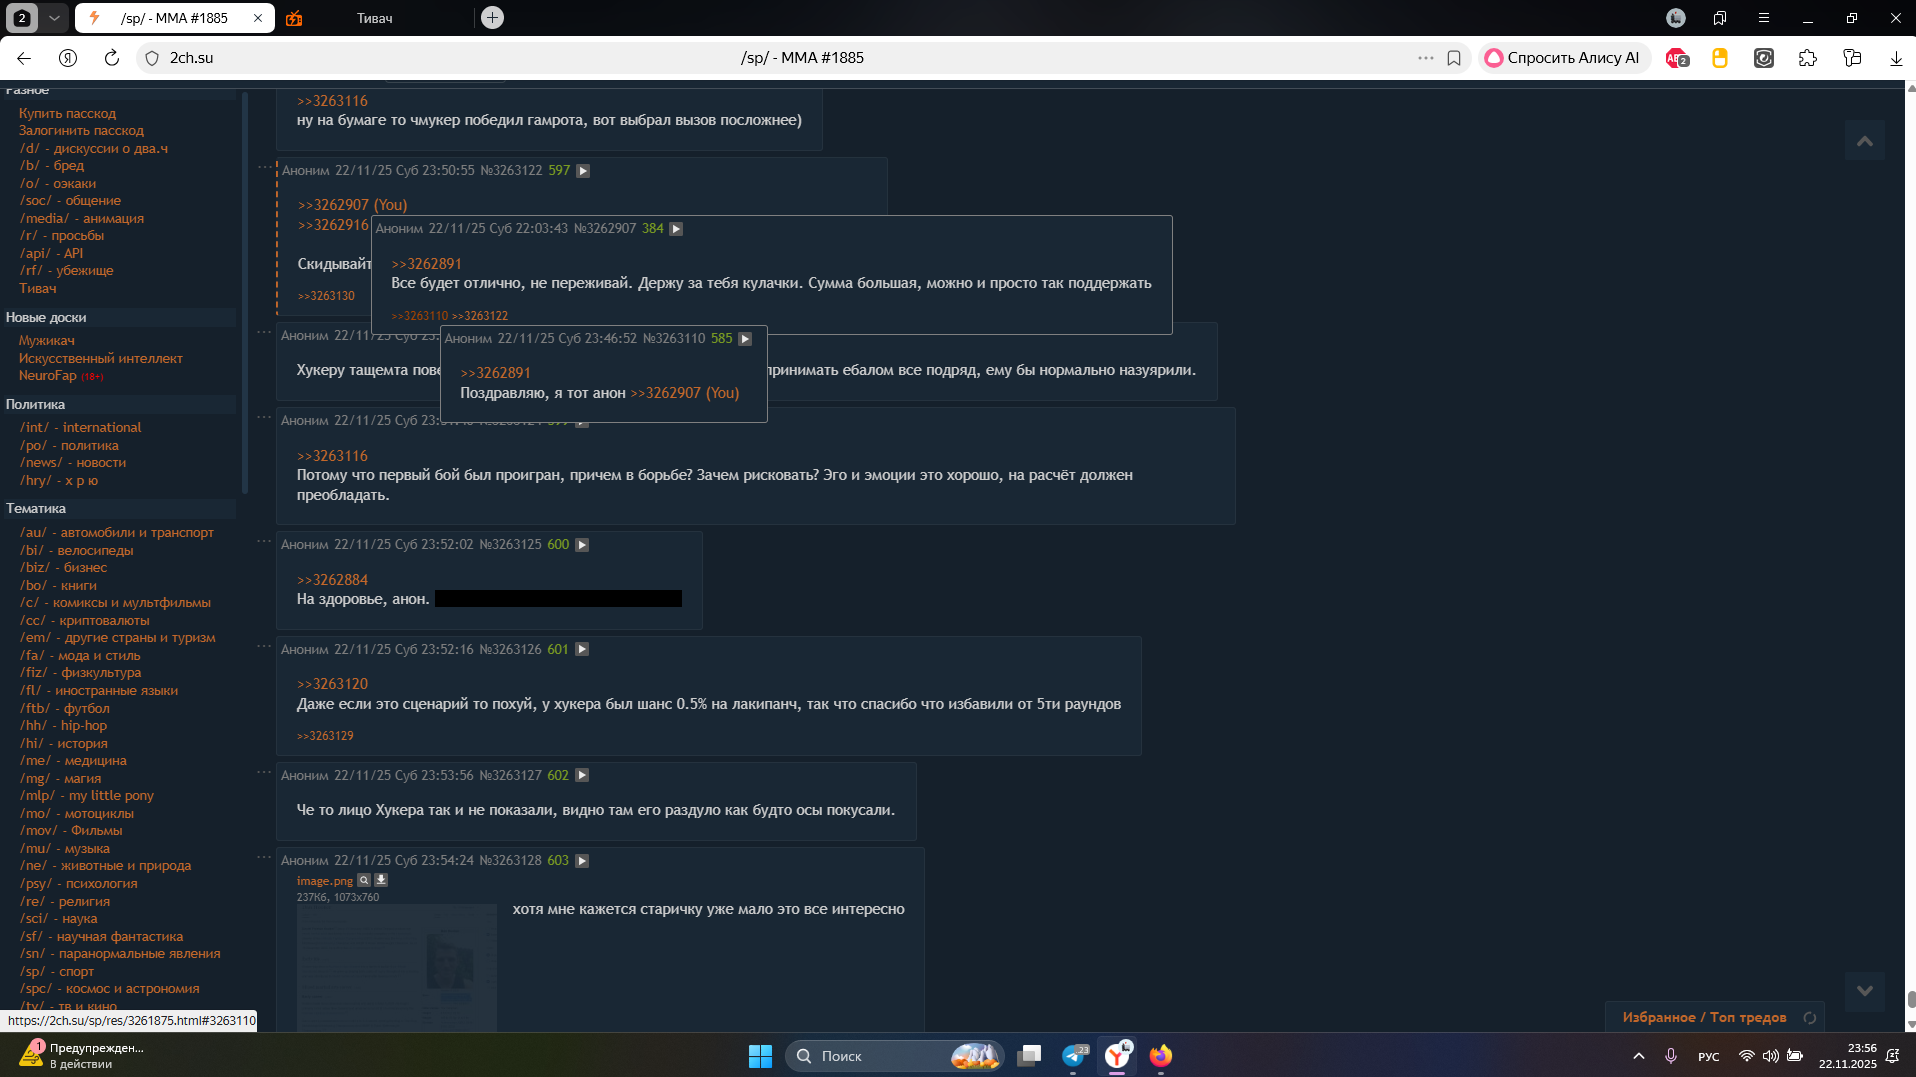
Task: Open the /mov/ - Фильмы board
Action: [x=71, y=831]
